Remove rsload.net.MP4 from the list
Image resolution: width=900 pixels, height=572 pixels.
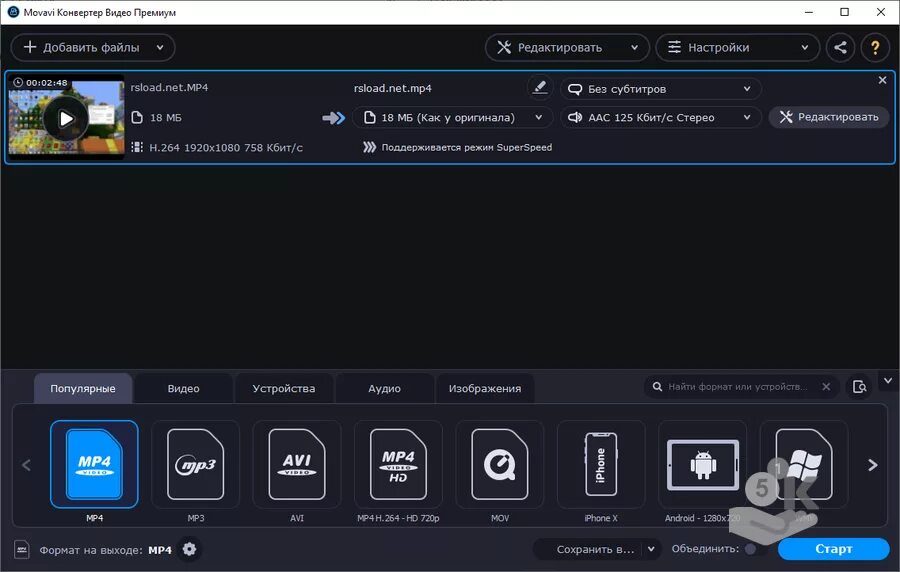click(x=882, y=80)
